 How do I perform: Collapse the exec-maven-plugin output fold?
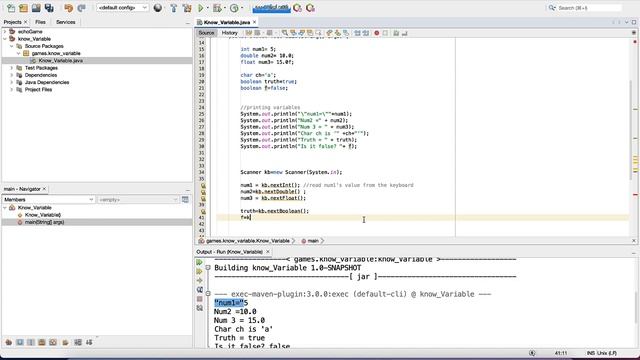[x=208, y=294]
